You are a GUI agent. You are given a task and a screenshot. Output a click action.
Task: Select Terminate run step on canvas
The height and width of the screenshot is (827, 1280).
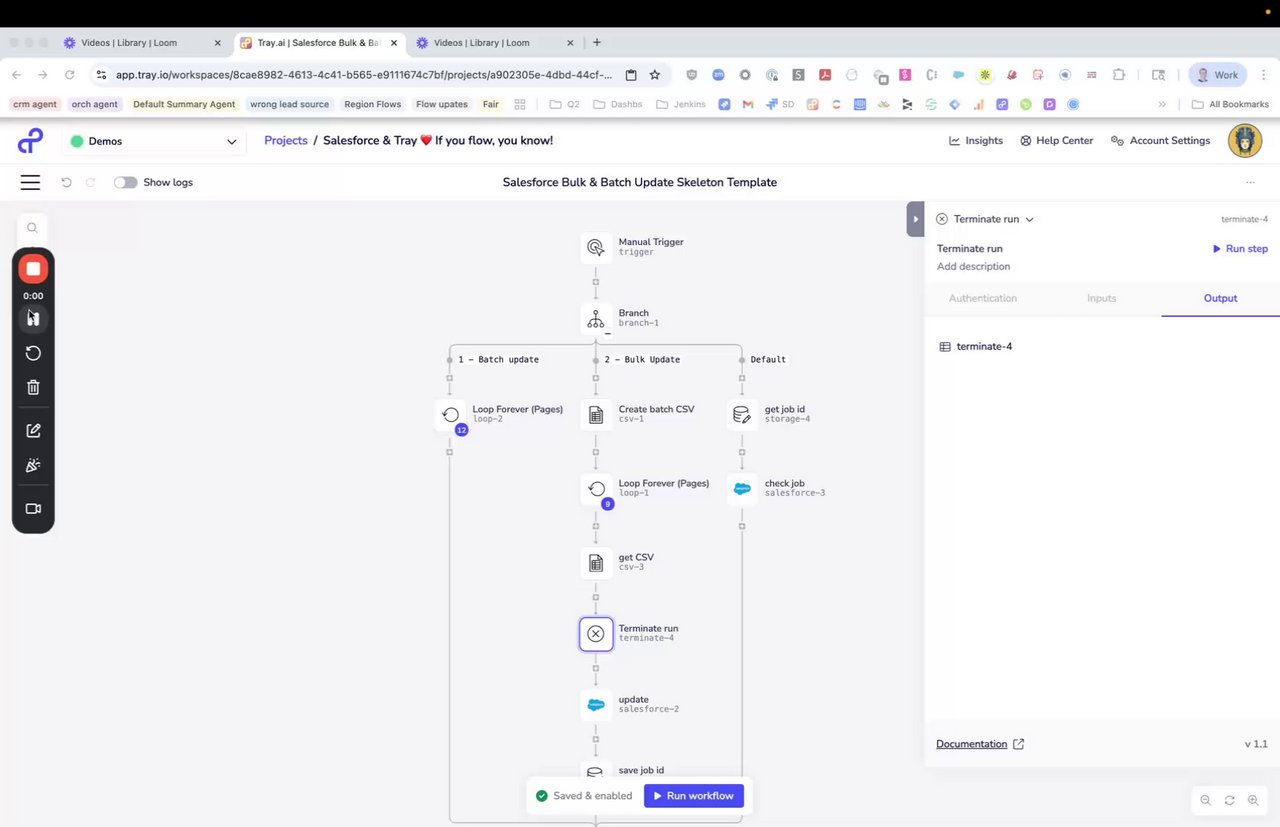pos(596,633)
